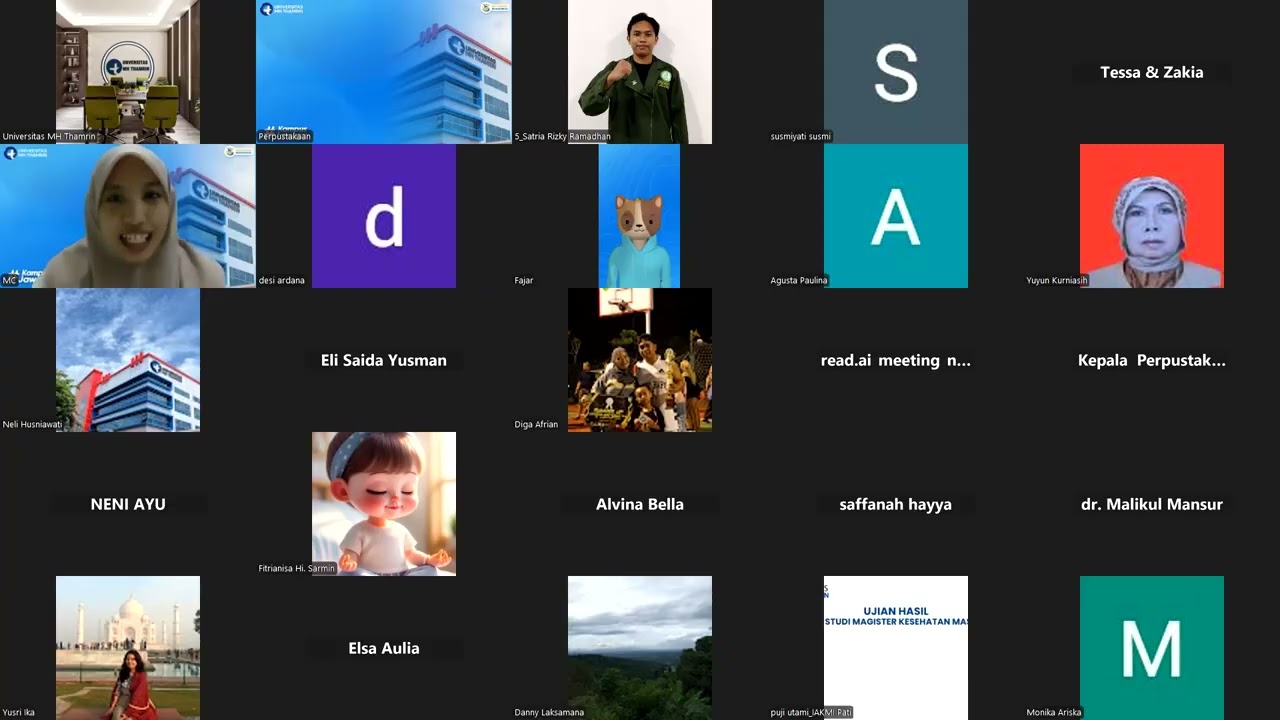The height and width of the screenshot is (720, 1280).
Task: Select Yusri ika Taj Mahal photo tile
Action: [128, 648]
